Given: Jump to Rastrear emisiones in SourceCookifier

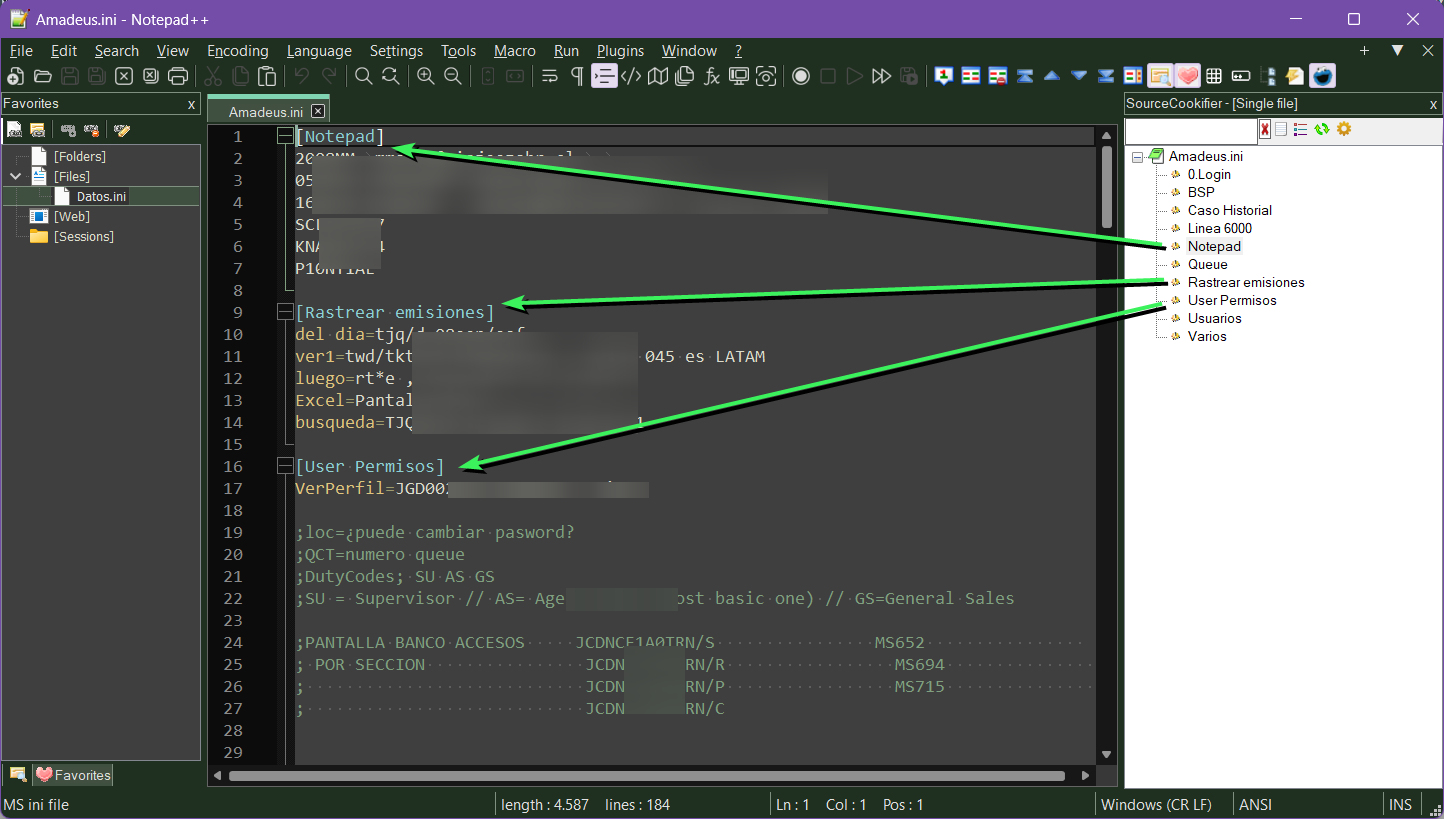Looking at the screenshot, I should point(1246,282).
